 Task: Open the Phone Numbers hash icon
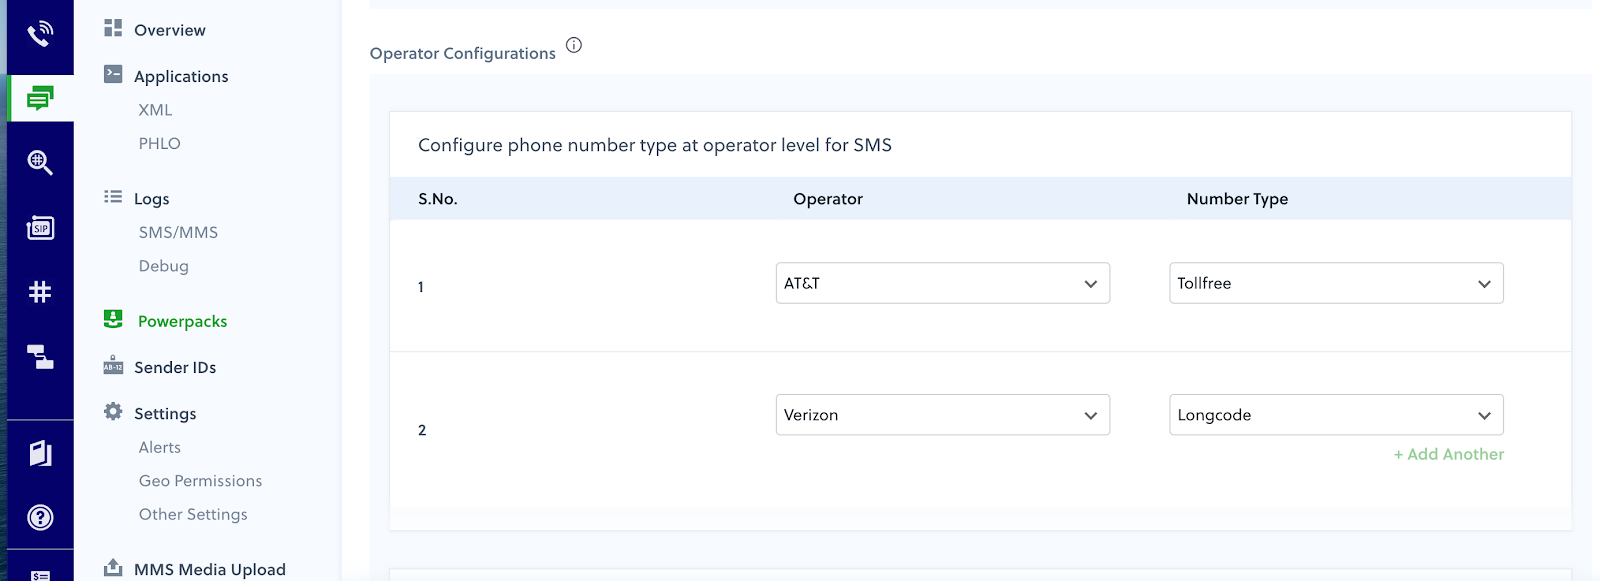coord(40,292)
